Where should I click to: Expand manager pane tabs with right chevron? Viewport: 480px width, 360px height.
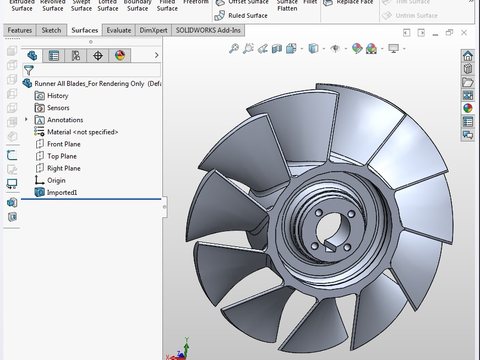[x=156, y=55]
